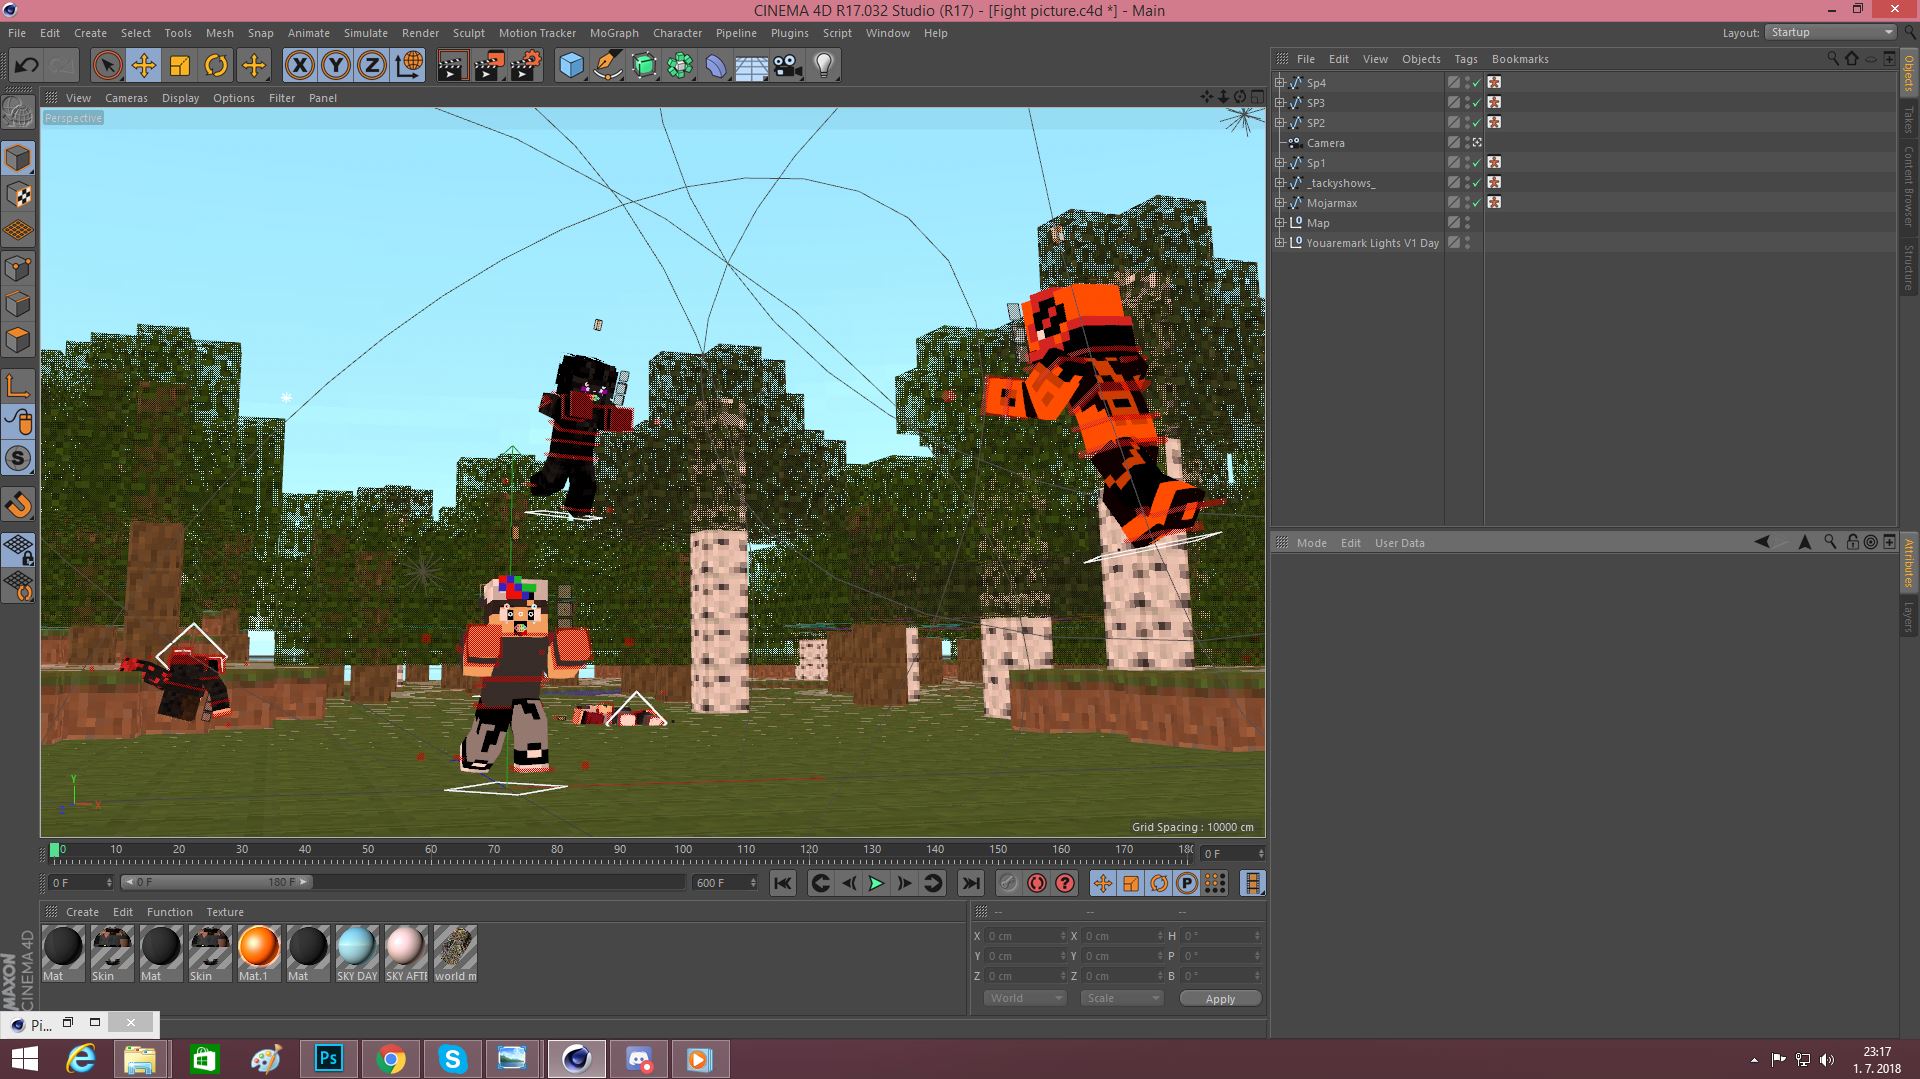The height and width of the screenshot is (1079, 1920).
Task: Add a Cube primitive object
Action: [x=571, y=66]
